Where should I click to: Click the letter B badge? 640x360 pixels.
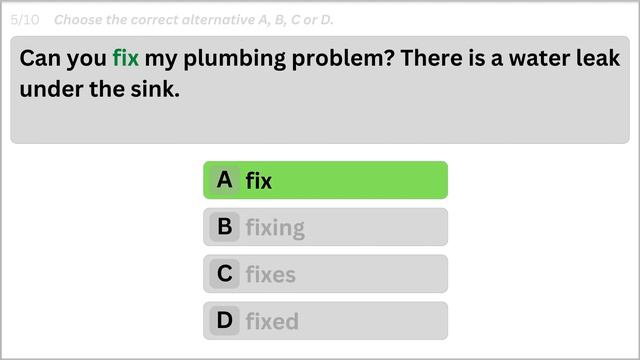224,227
